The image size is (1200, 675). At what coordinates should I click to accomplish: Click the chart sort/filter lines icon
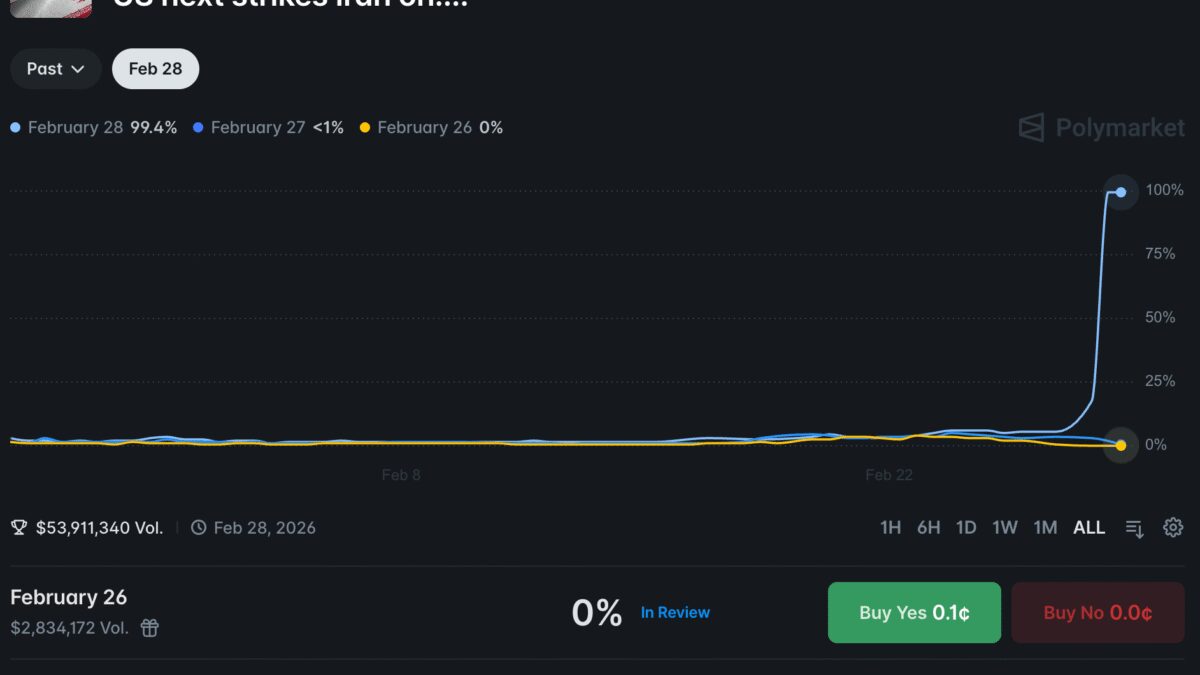pos(1134,528)
